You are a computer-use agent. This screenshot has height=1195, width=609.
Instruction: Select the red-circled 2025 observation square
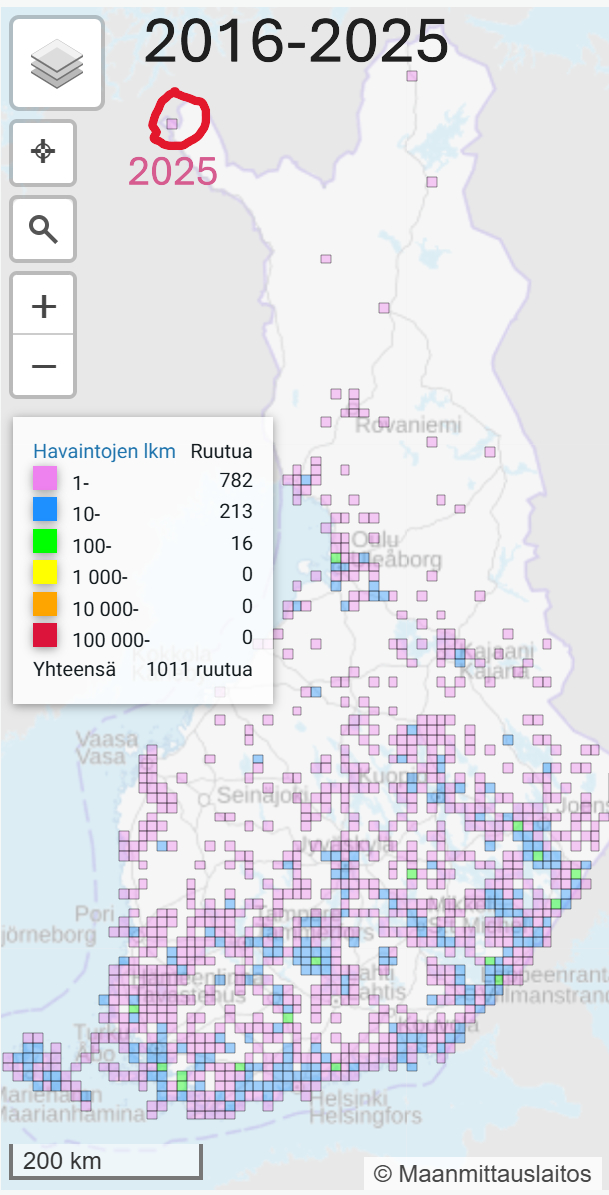[172, 124]
